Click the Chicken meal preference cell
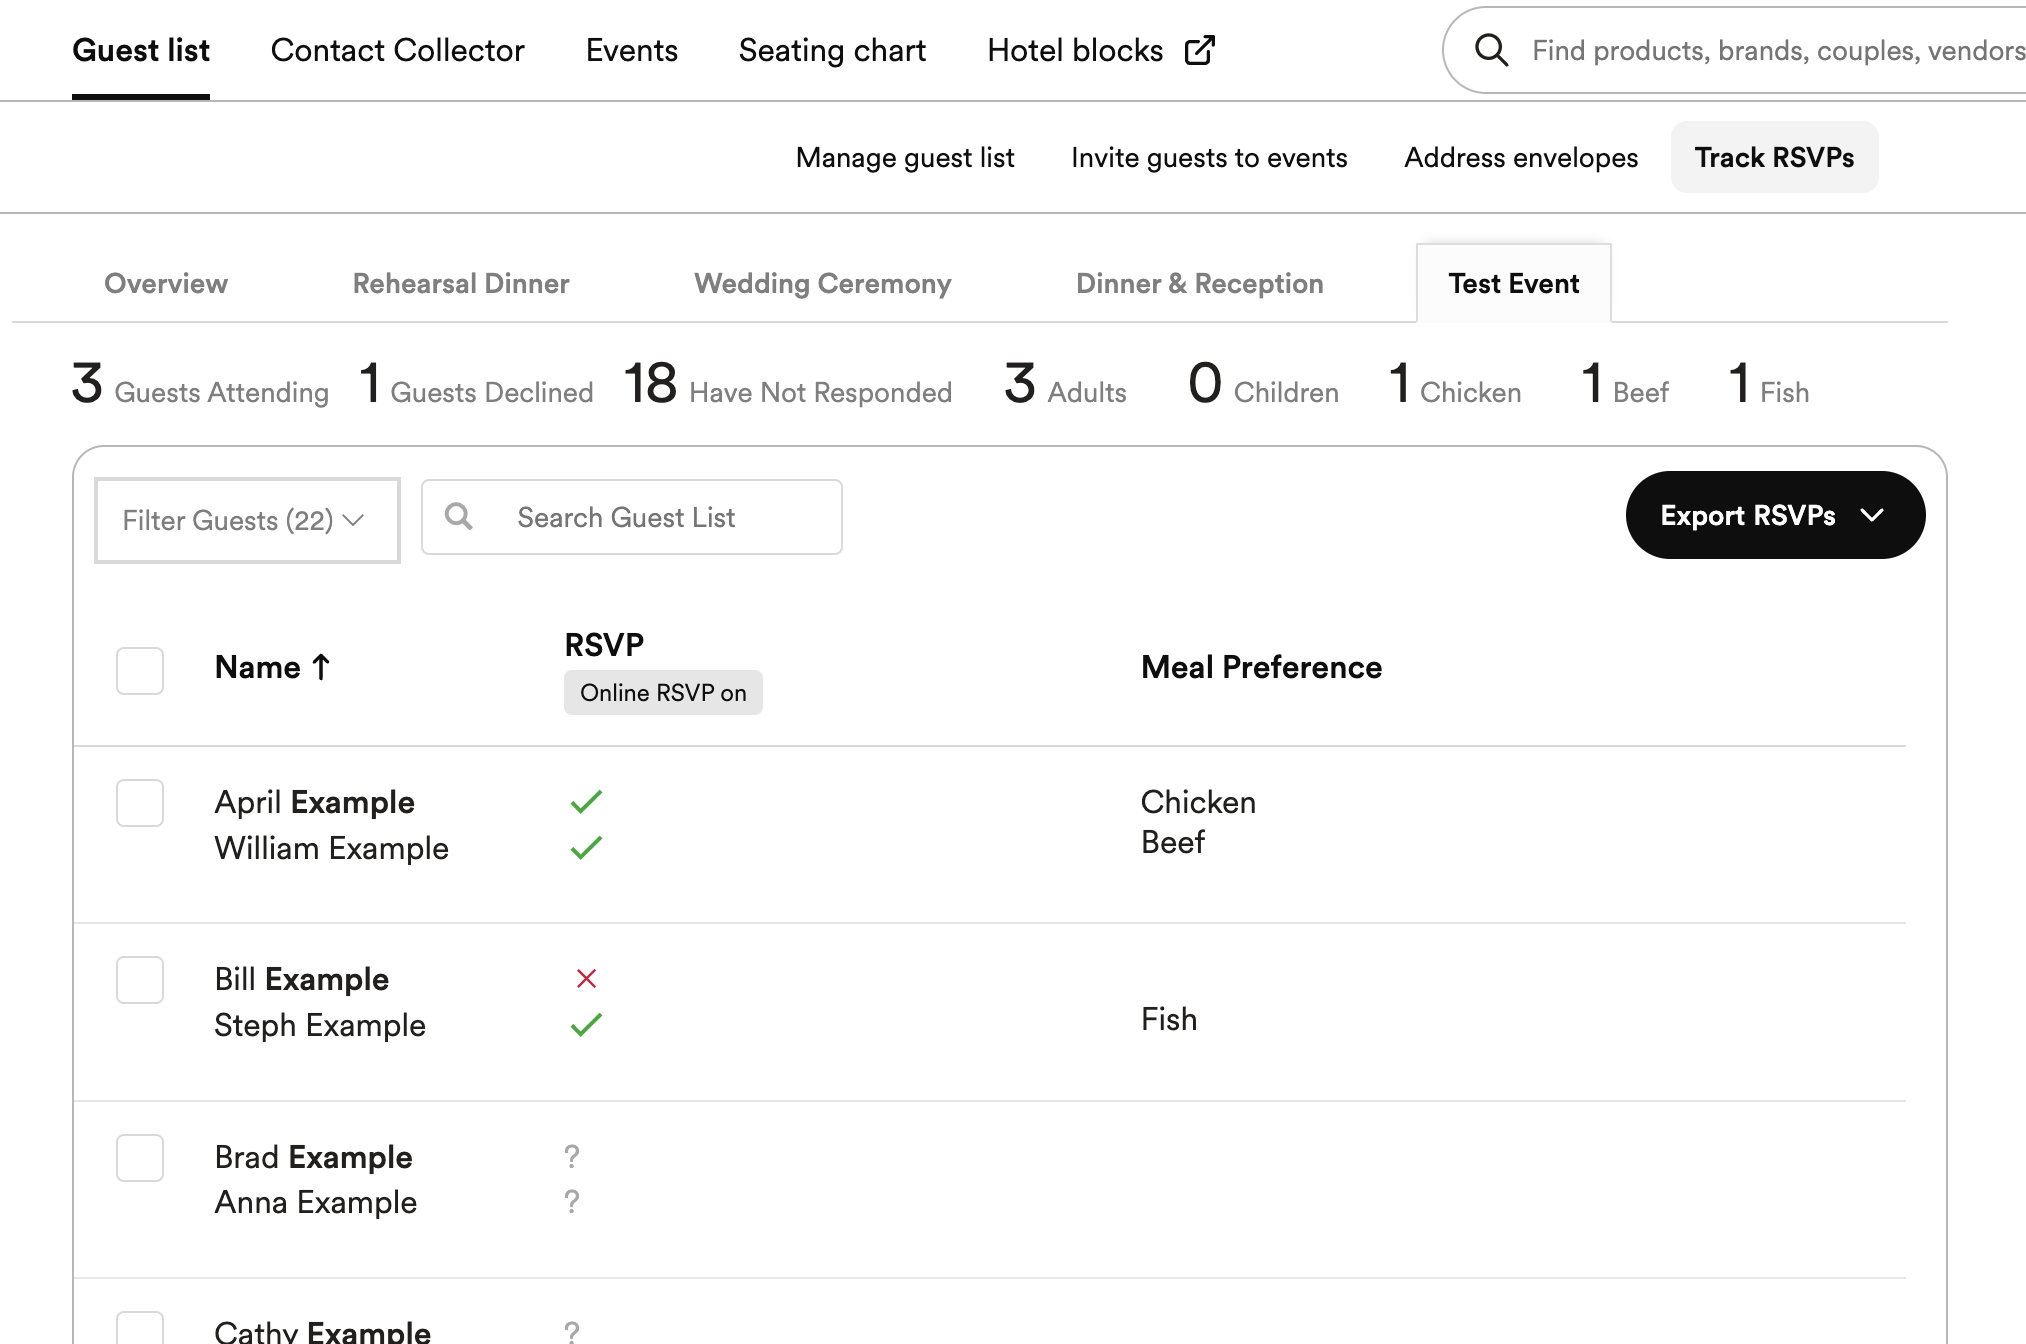 [1198, 802]
